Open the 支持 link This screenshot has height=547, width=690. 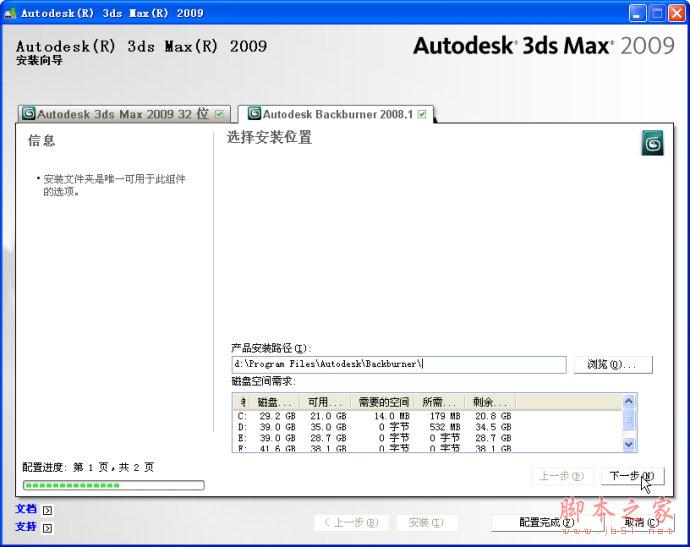(26, 527)
